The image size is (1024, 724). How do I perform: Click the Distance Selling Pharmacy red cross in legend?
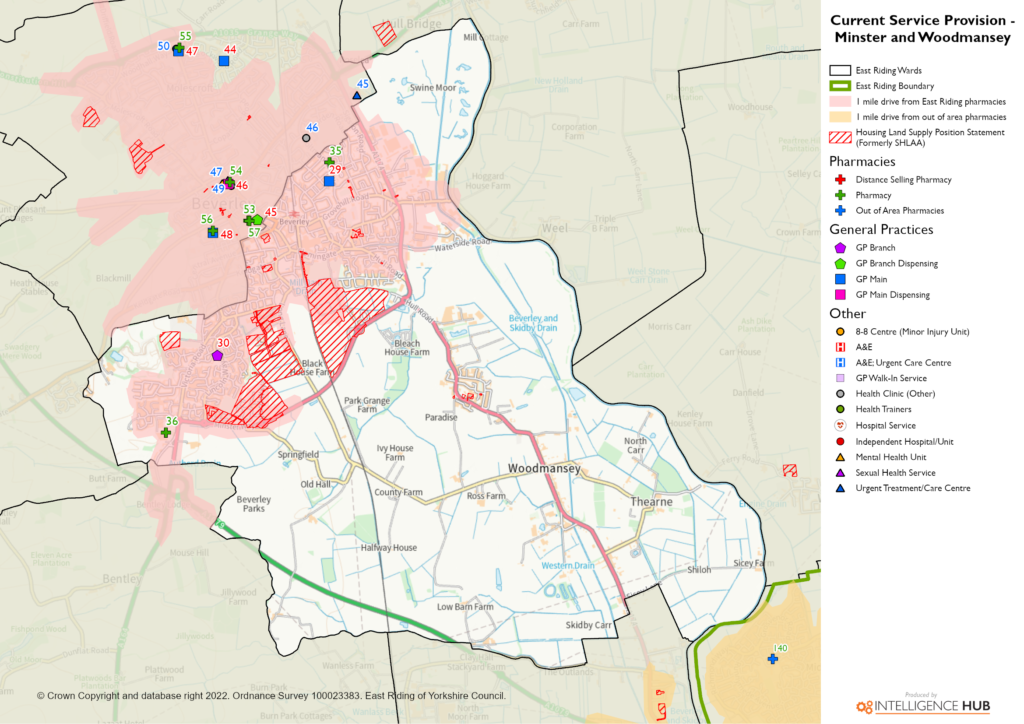pyautogui.click(x=840, y=180)
